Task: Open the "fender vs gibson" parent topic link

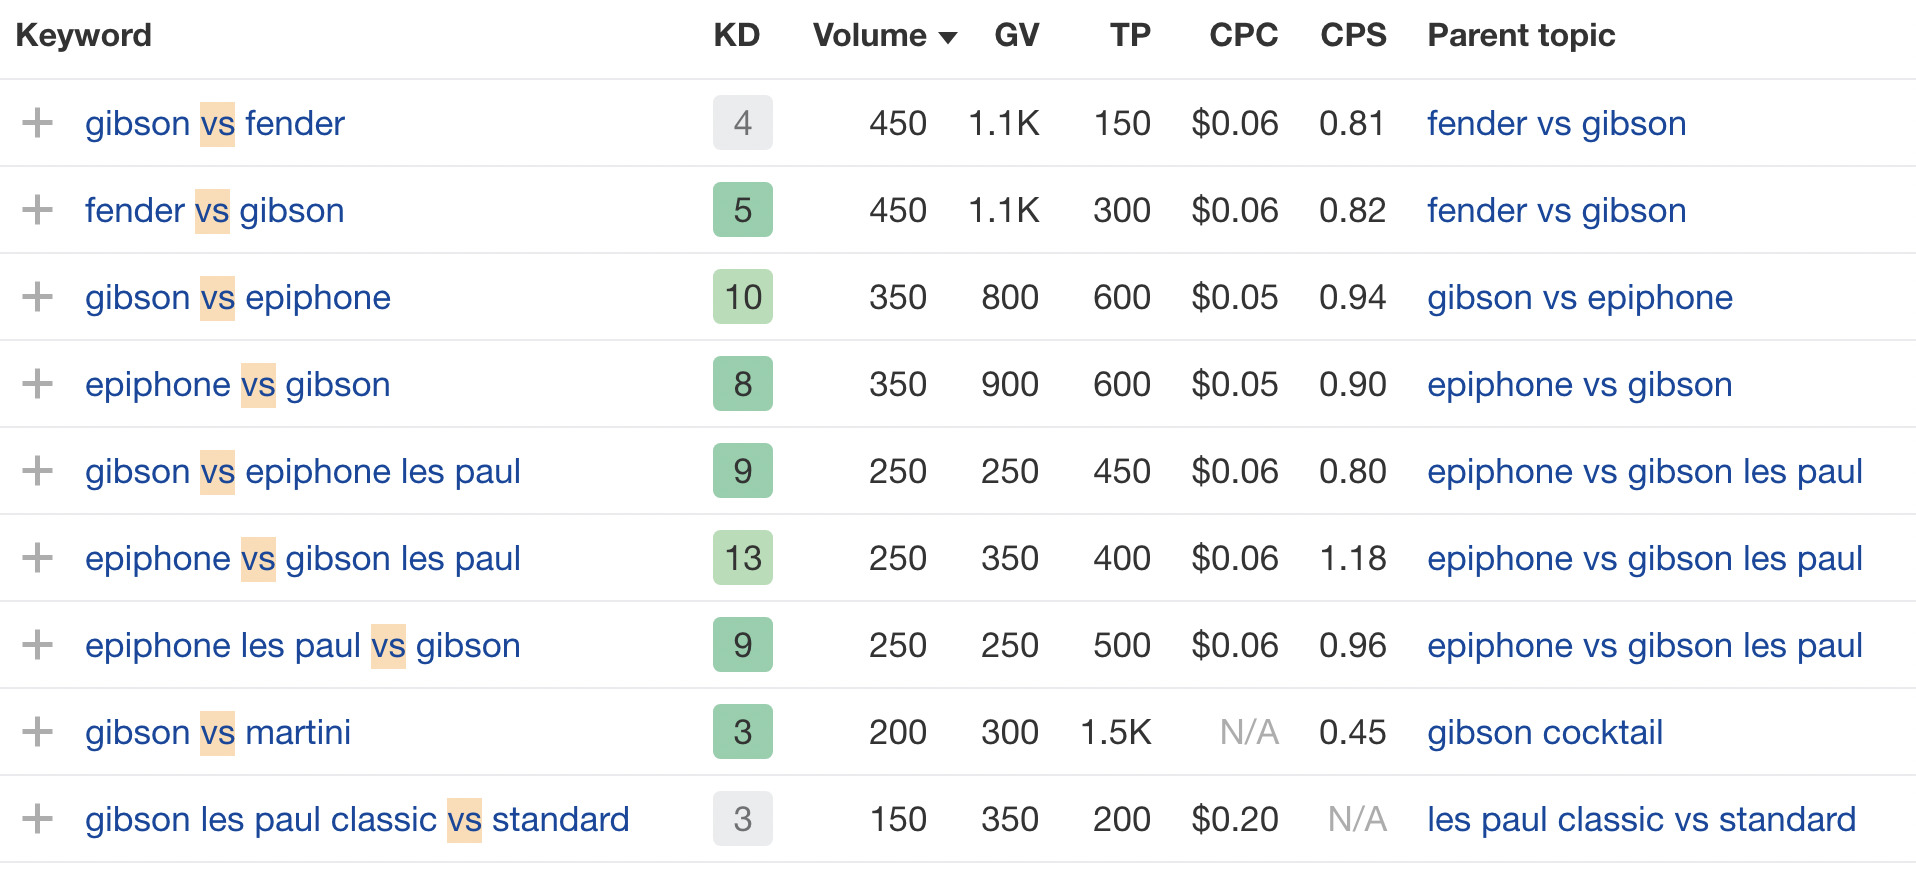Action: coord(1555,123)
